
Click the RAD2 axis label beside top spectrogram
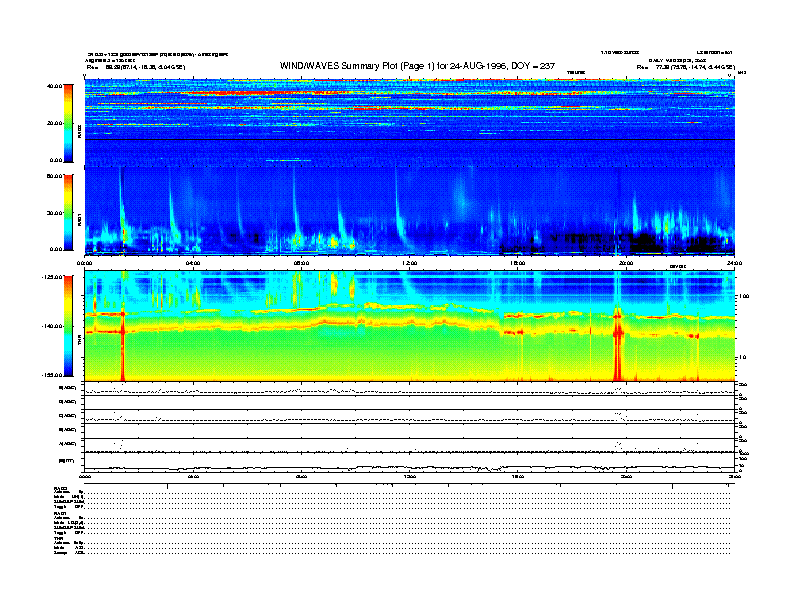pos(79,131)
